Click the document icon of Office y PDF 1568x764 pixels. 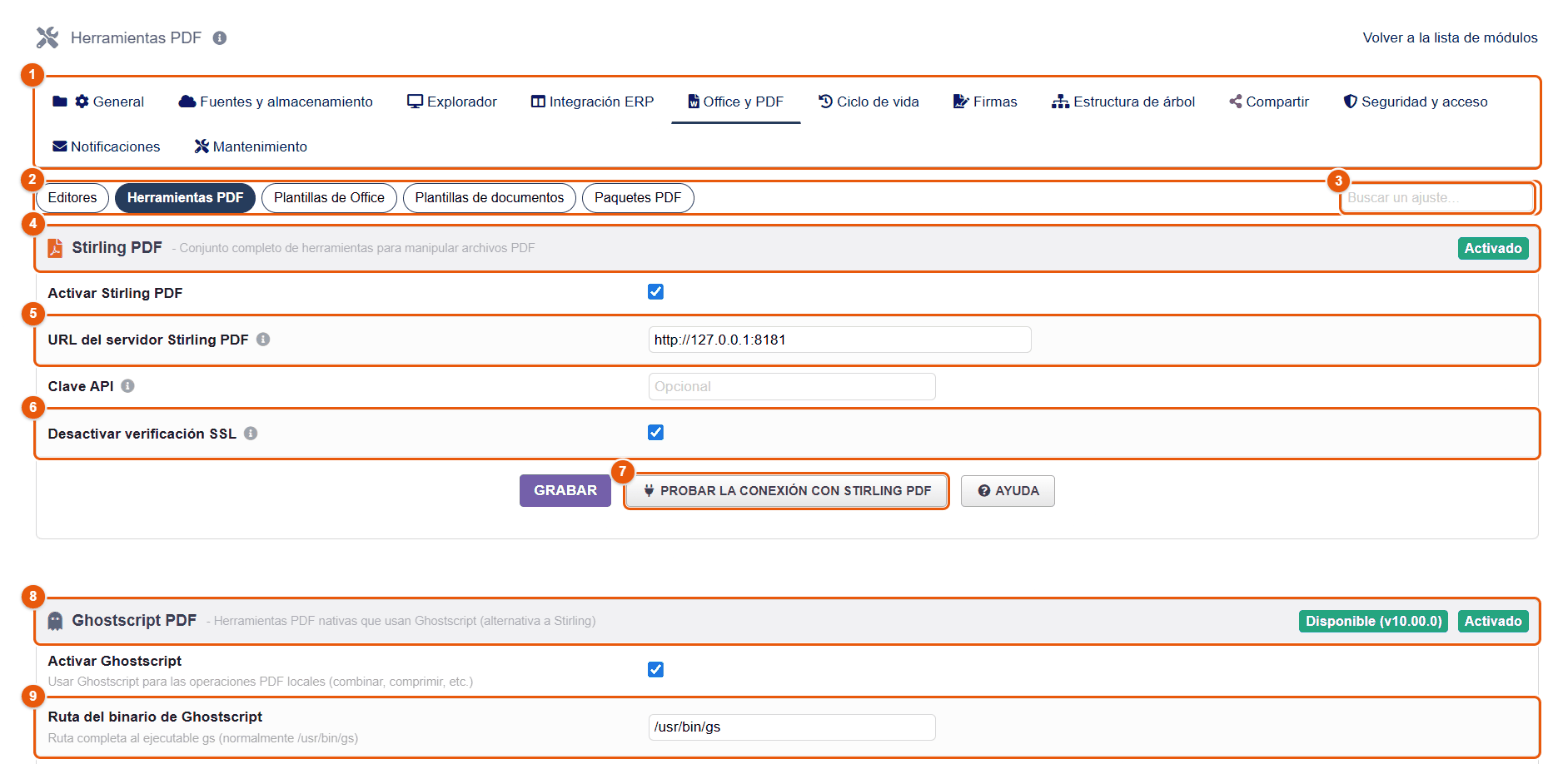694,101
